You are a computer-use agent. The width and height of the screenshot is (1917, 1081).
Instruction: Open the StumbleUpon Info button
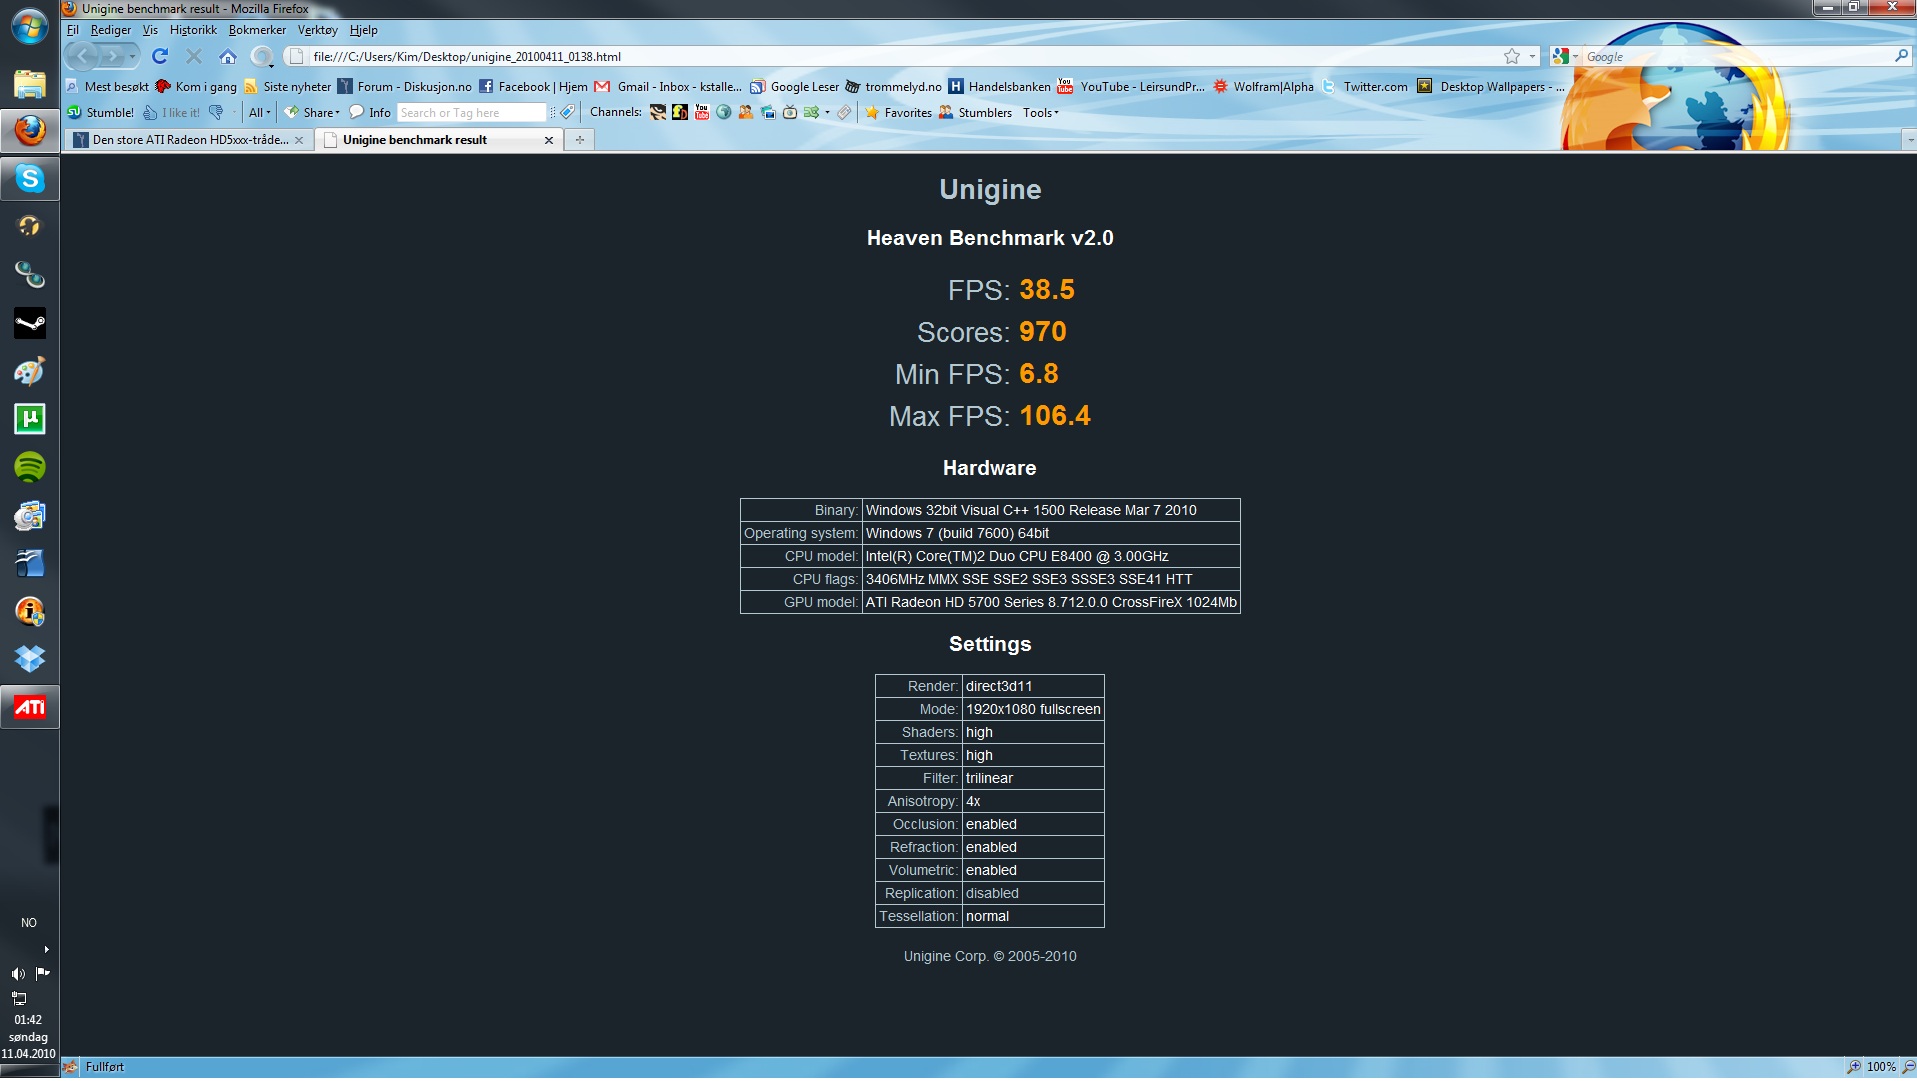pyautogui.click(x=370, y=113)
